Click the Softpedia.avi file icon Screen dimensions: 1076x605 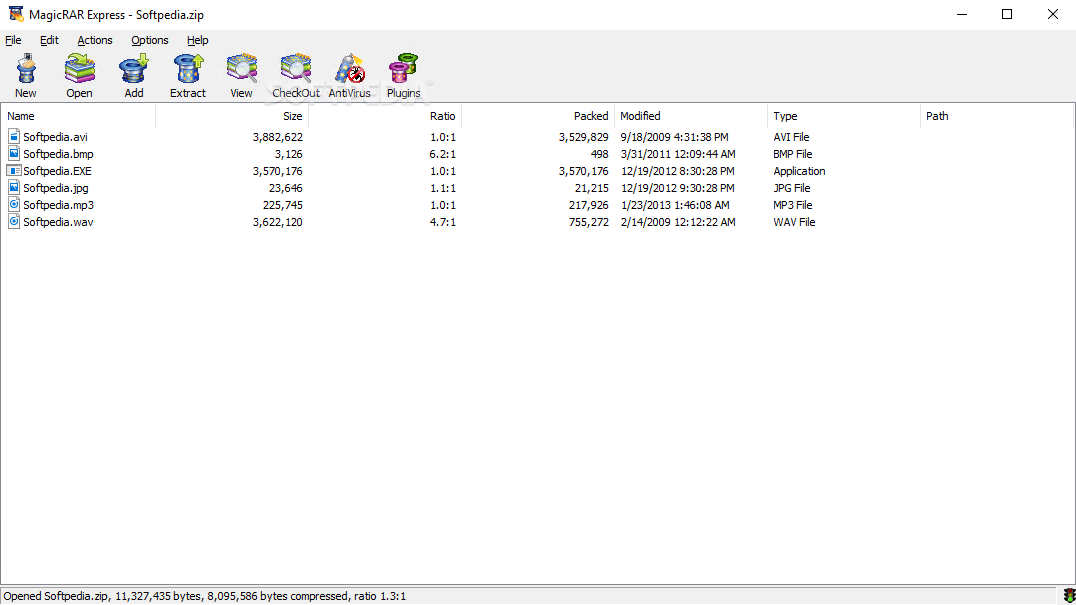(x=14, y=137)
